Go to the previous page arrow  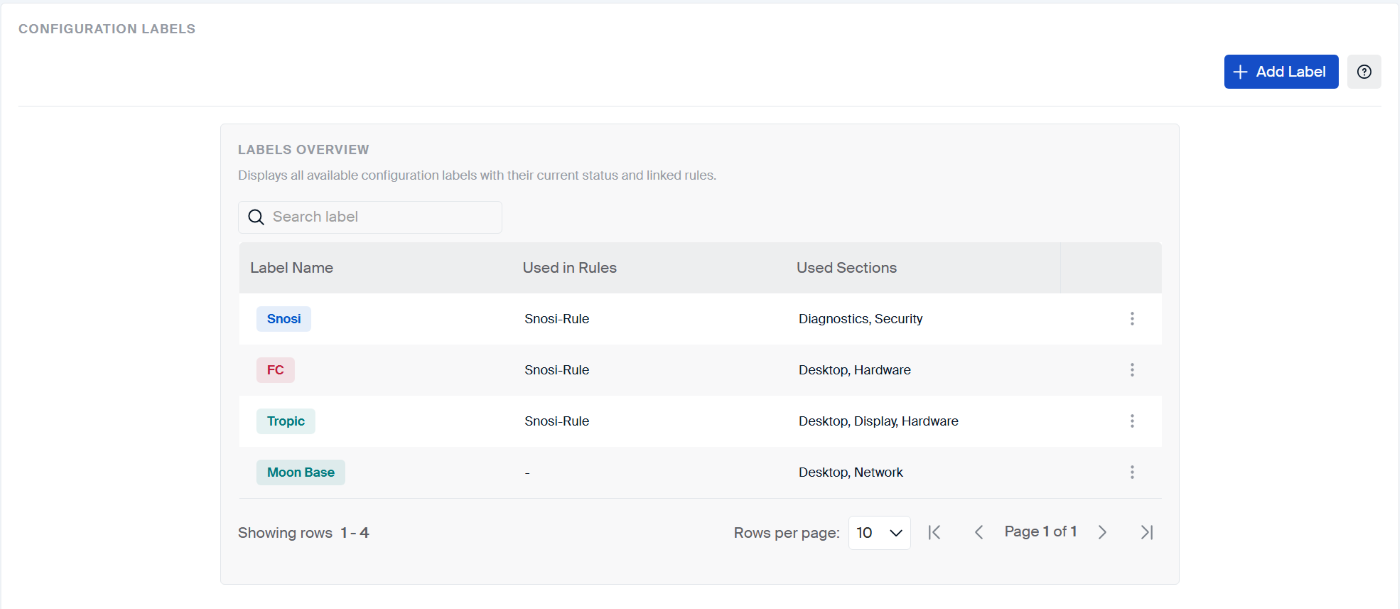[x=979, y=532]
